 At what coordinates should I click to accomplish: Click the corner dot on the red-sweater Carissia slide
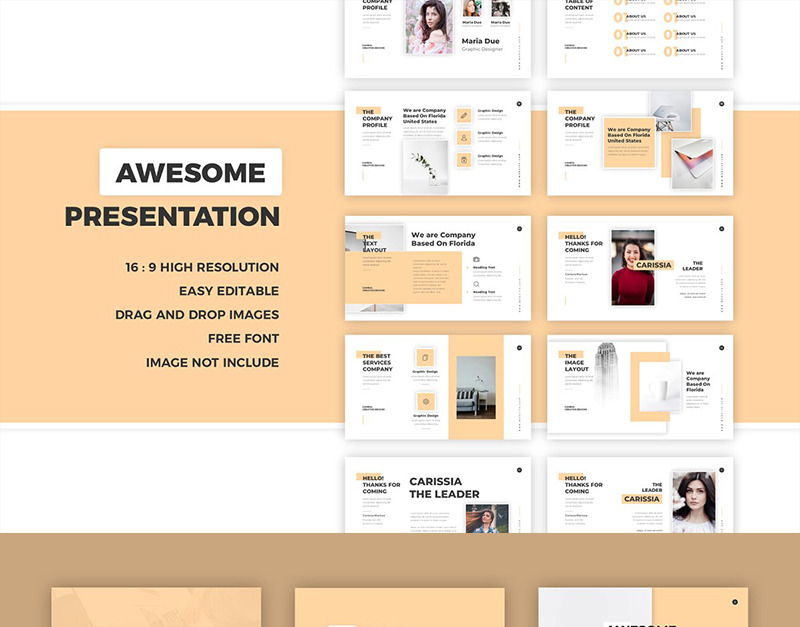coord(721,229)
